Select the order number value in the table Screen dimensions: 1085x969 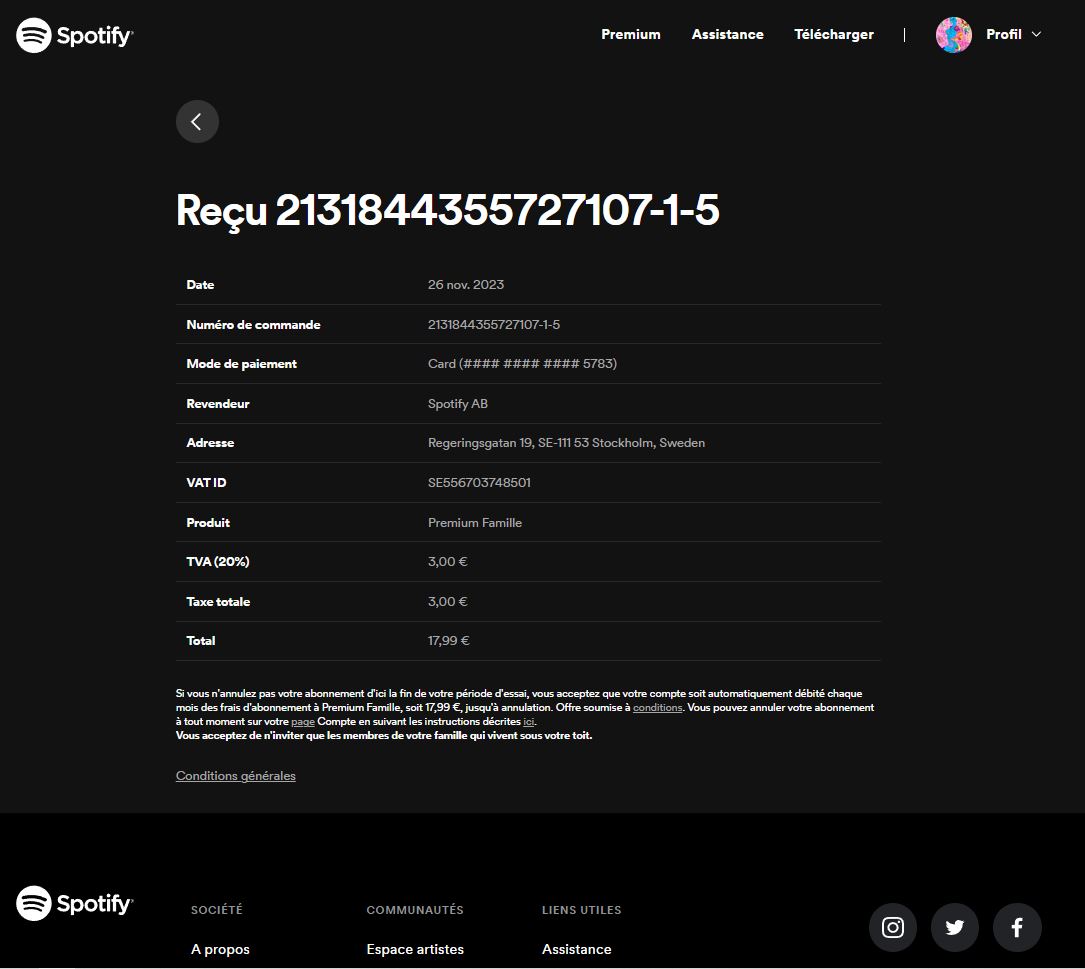point(494,325)
